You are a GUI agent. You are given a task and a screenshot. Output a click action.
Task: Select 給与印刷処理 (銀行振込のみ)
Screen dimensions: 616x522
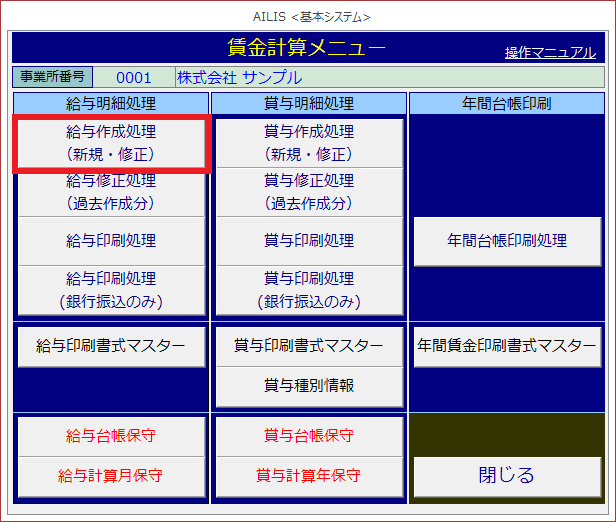coord(111,289)
